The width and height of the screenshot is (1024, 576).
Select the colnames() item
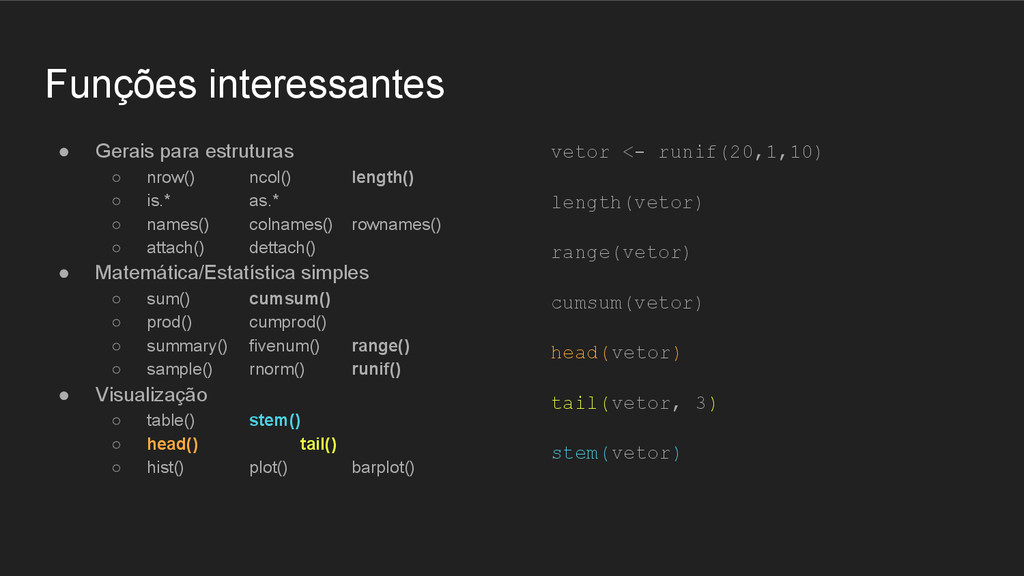[291, 225]
